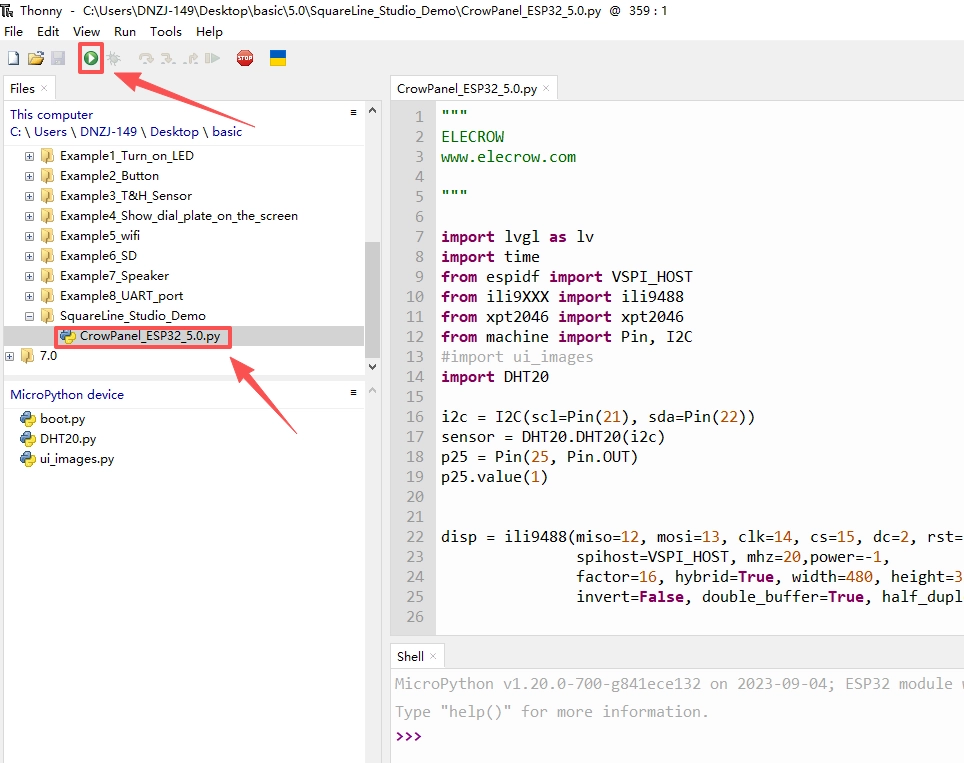Select the SquareLine_Studio_Demo folder name
This screenshot has height=763, width=964.
point(133,316)
